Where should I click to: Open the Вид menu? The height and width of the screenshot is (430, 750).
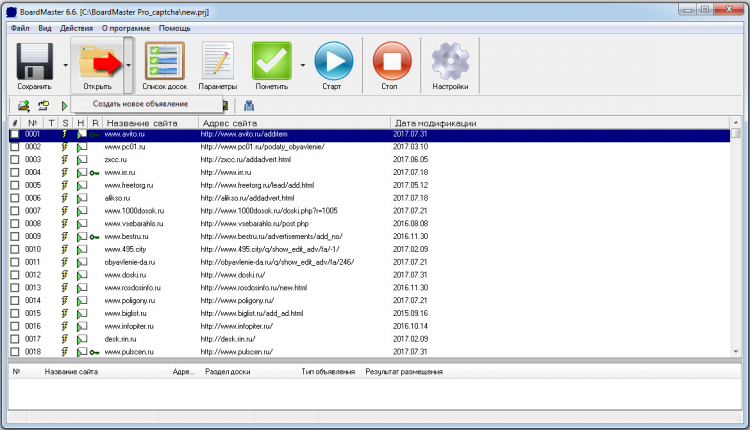point(44,28)
